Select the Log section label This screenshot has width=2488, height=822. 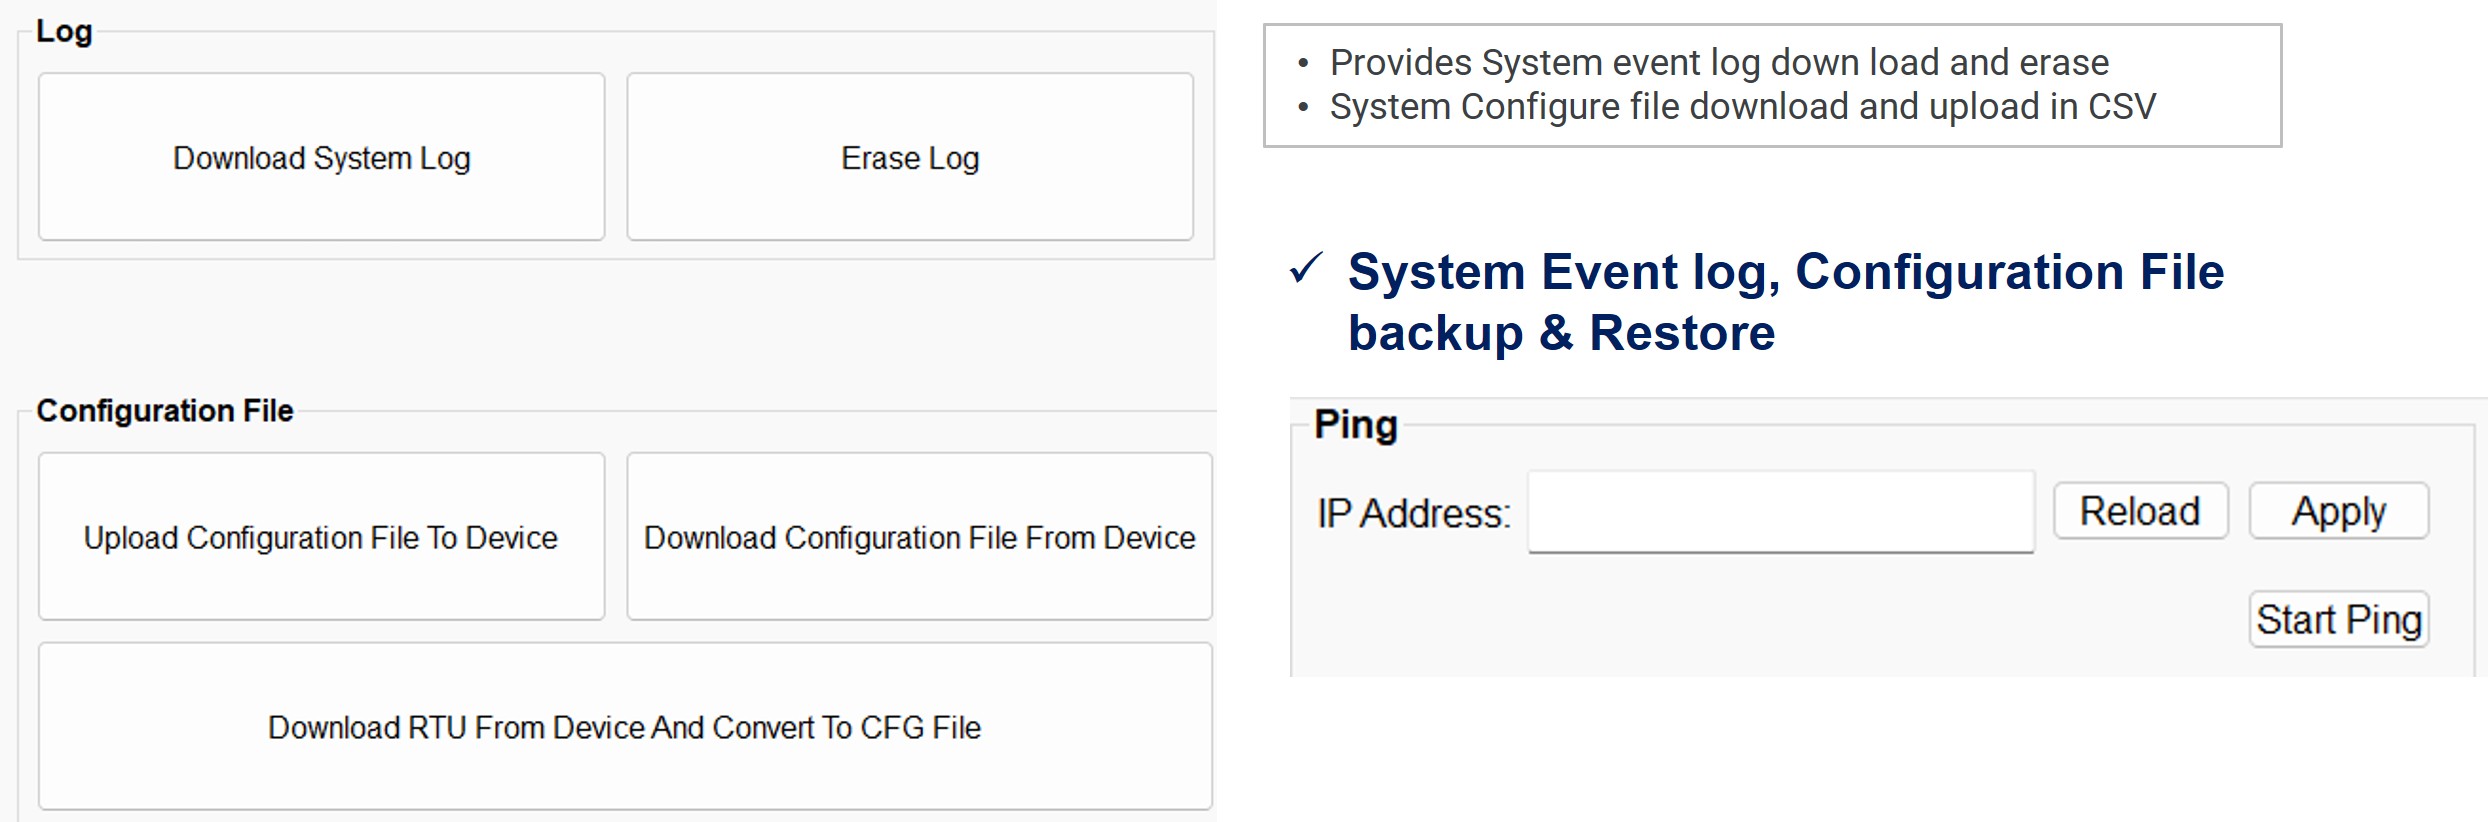click(x=64, y=32)
